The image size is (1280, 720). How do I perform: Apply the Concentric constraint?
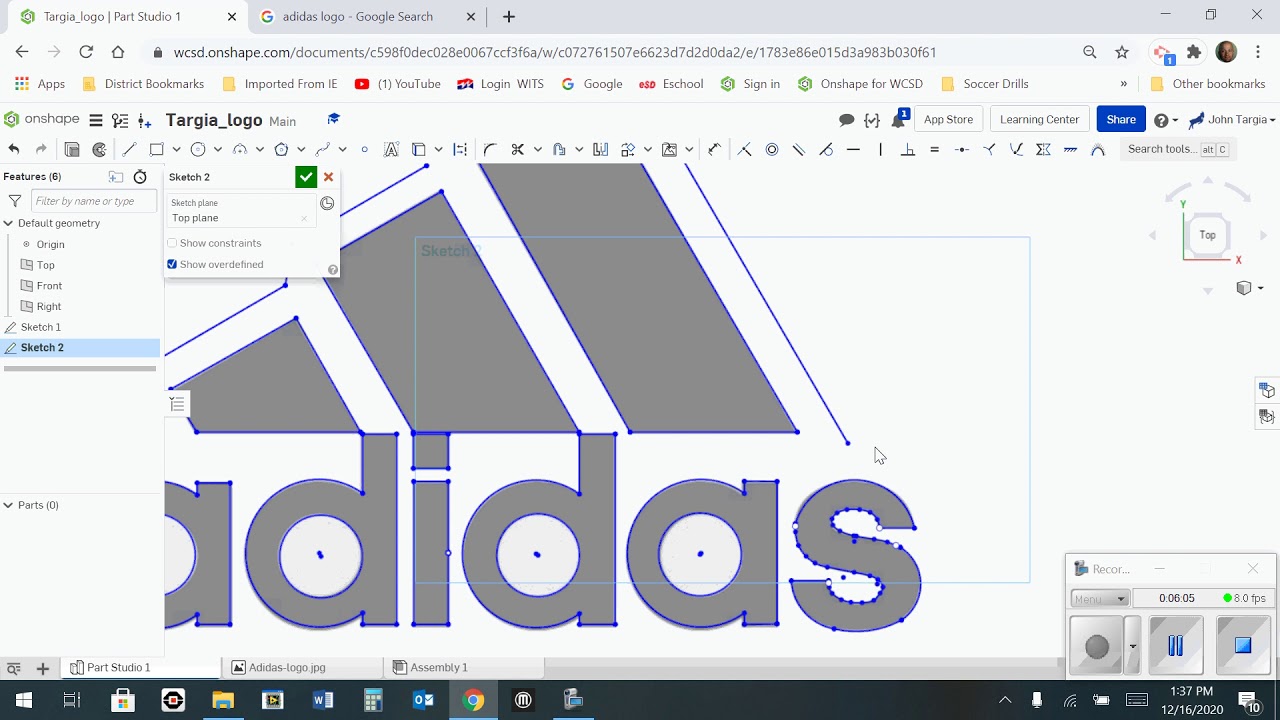coord(772,149)
